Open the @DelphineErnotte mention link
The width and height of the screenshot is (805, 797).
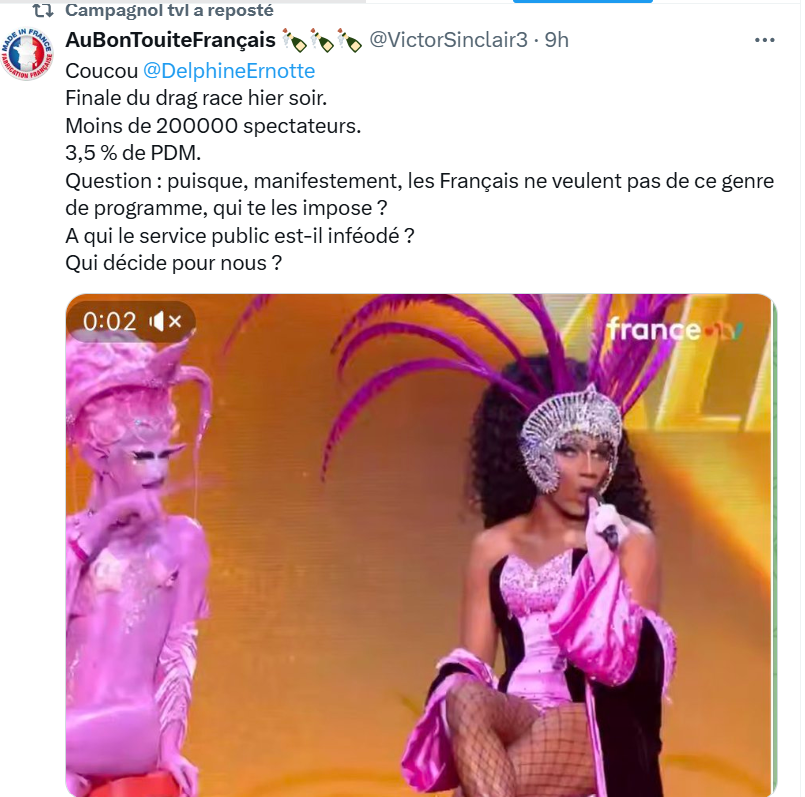point(228,71)
